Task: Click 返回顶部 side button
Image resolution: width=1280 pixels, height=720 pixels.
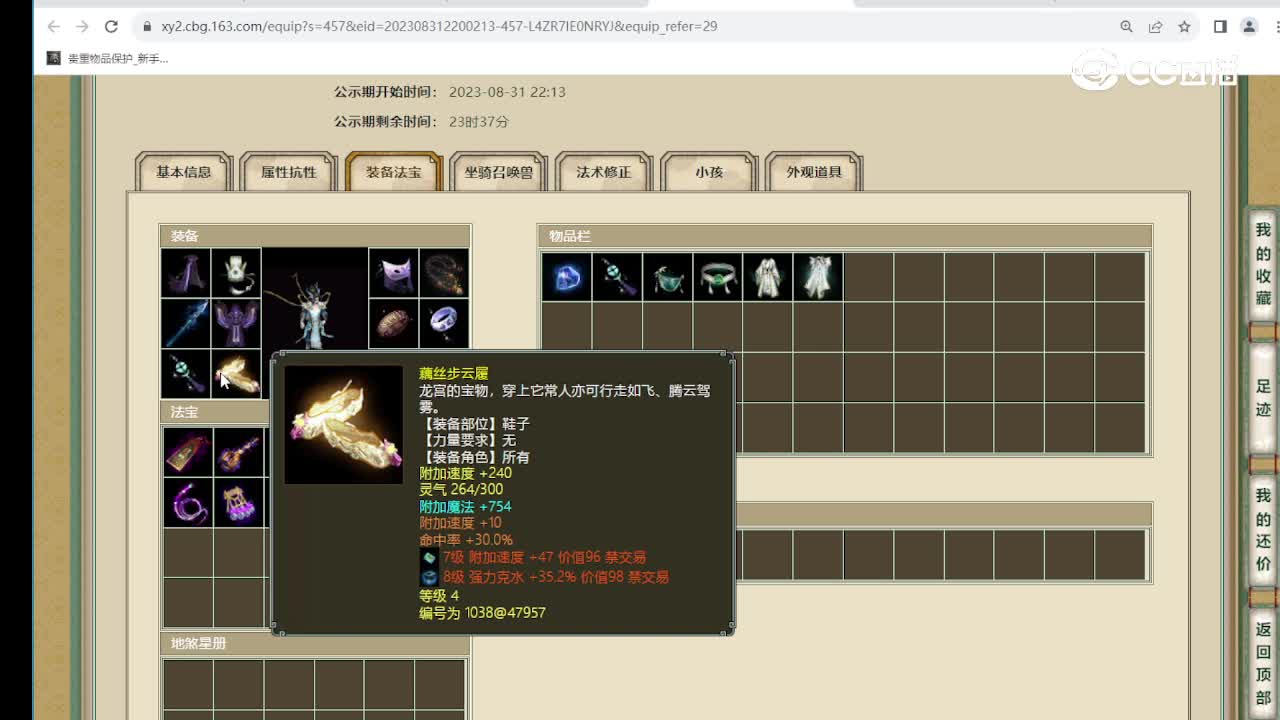Action: pos(1263,665)
